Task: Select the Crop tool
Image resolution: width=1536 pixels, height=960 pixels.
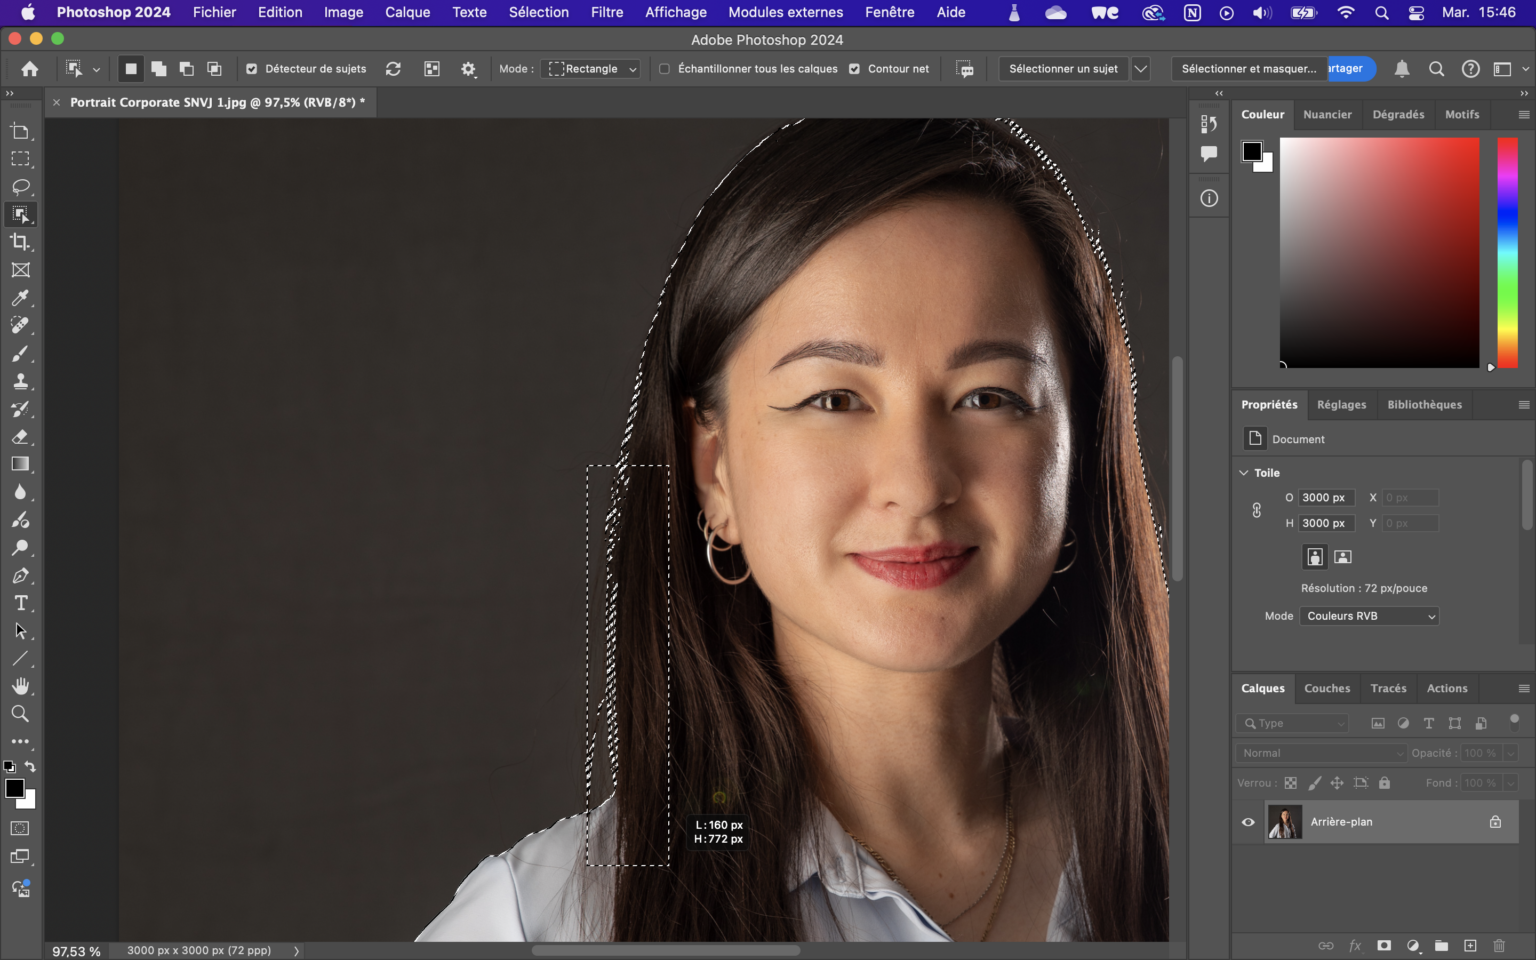Action: pos(20,242)
